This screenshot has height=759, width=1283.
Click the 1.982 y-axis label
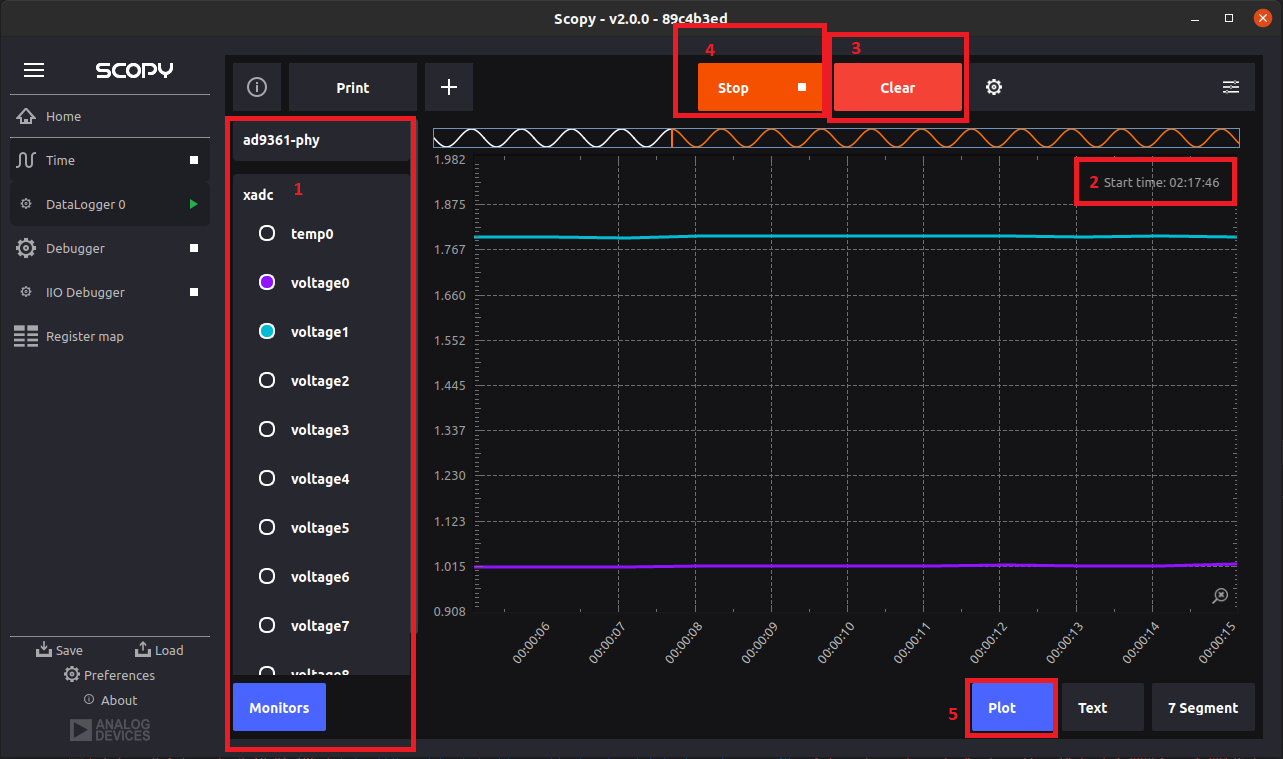coord(449,159)
